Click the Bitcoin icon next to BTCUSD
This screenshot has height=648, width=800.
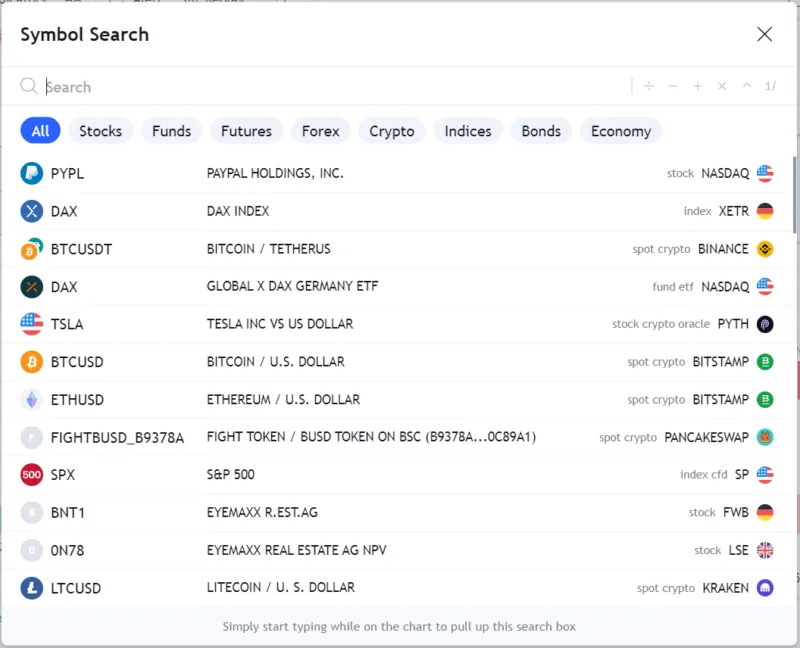[x=32, y=362]
